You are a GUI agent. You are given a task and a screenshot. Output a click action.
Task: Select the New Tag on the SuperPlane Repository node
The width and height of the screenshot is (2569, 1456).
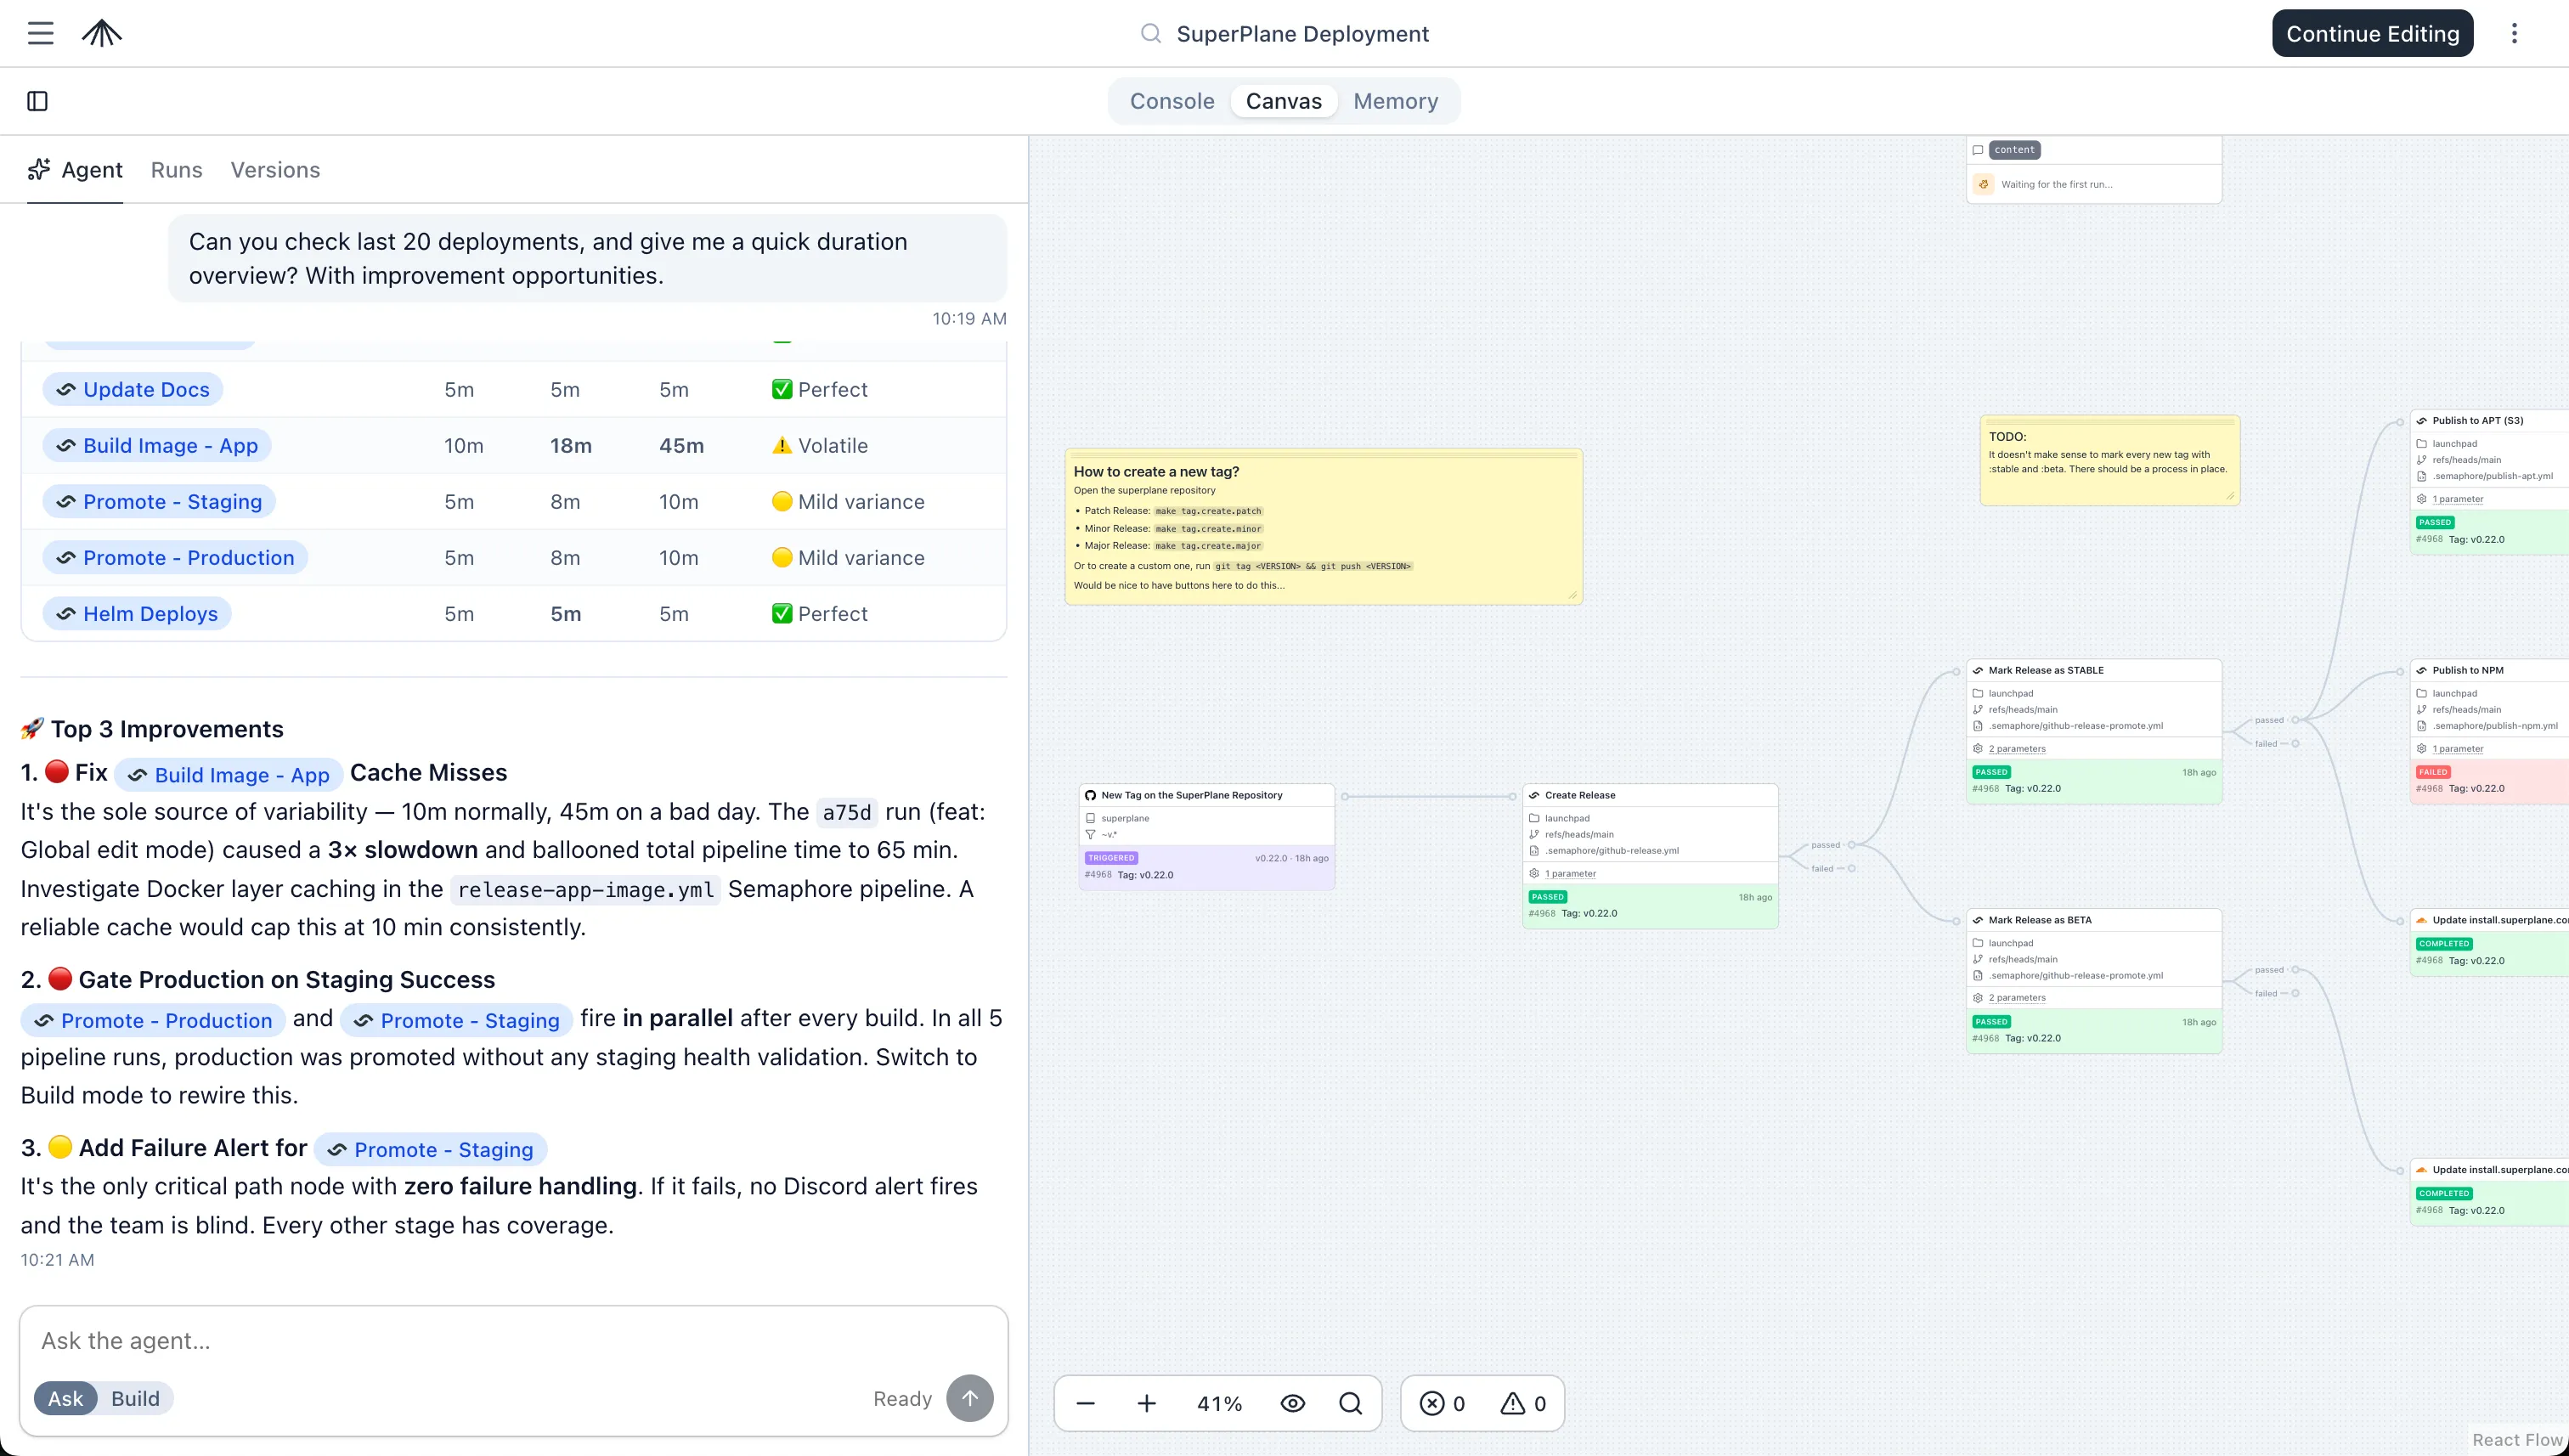[1206, 835]
